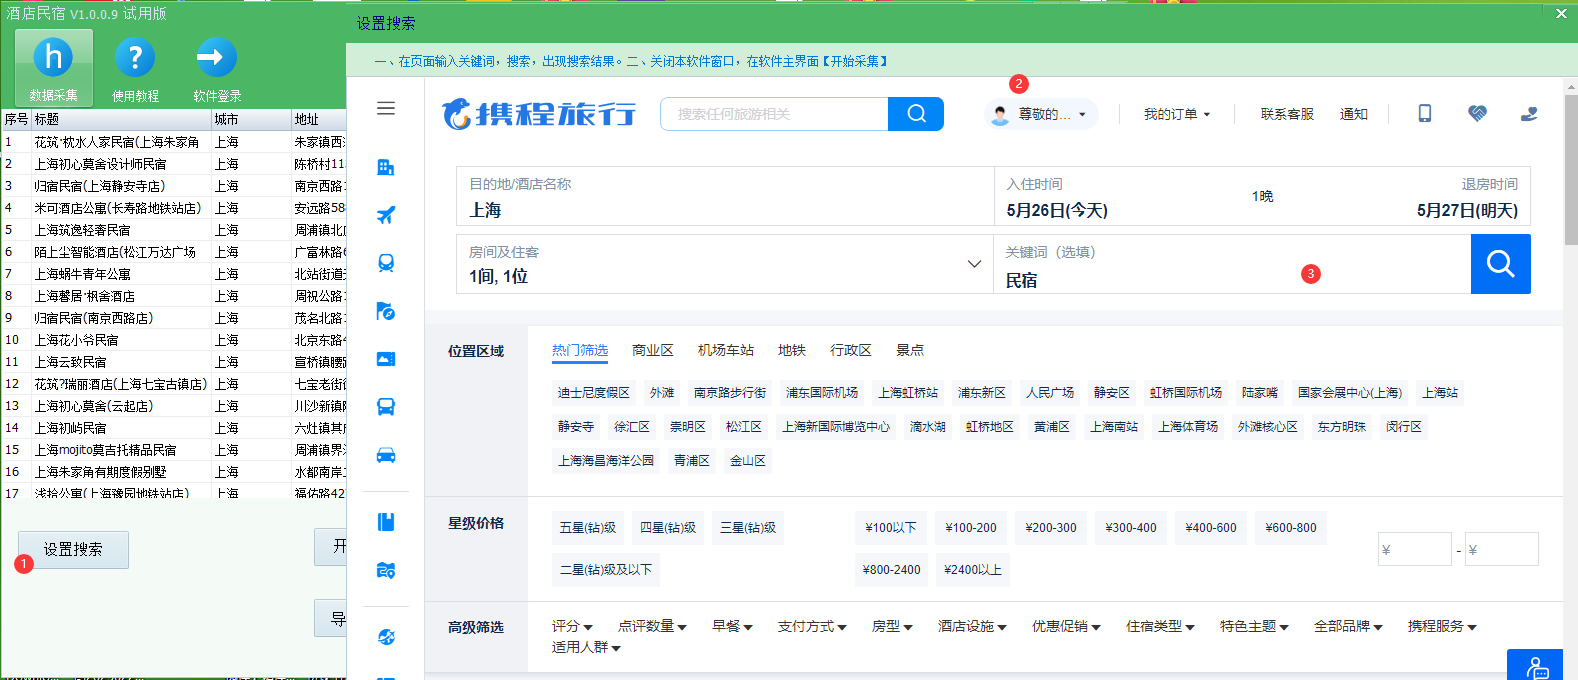
Task: Expand the 早餐 filter dropdown
Action: (732, 626)
